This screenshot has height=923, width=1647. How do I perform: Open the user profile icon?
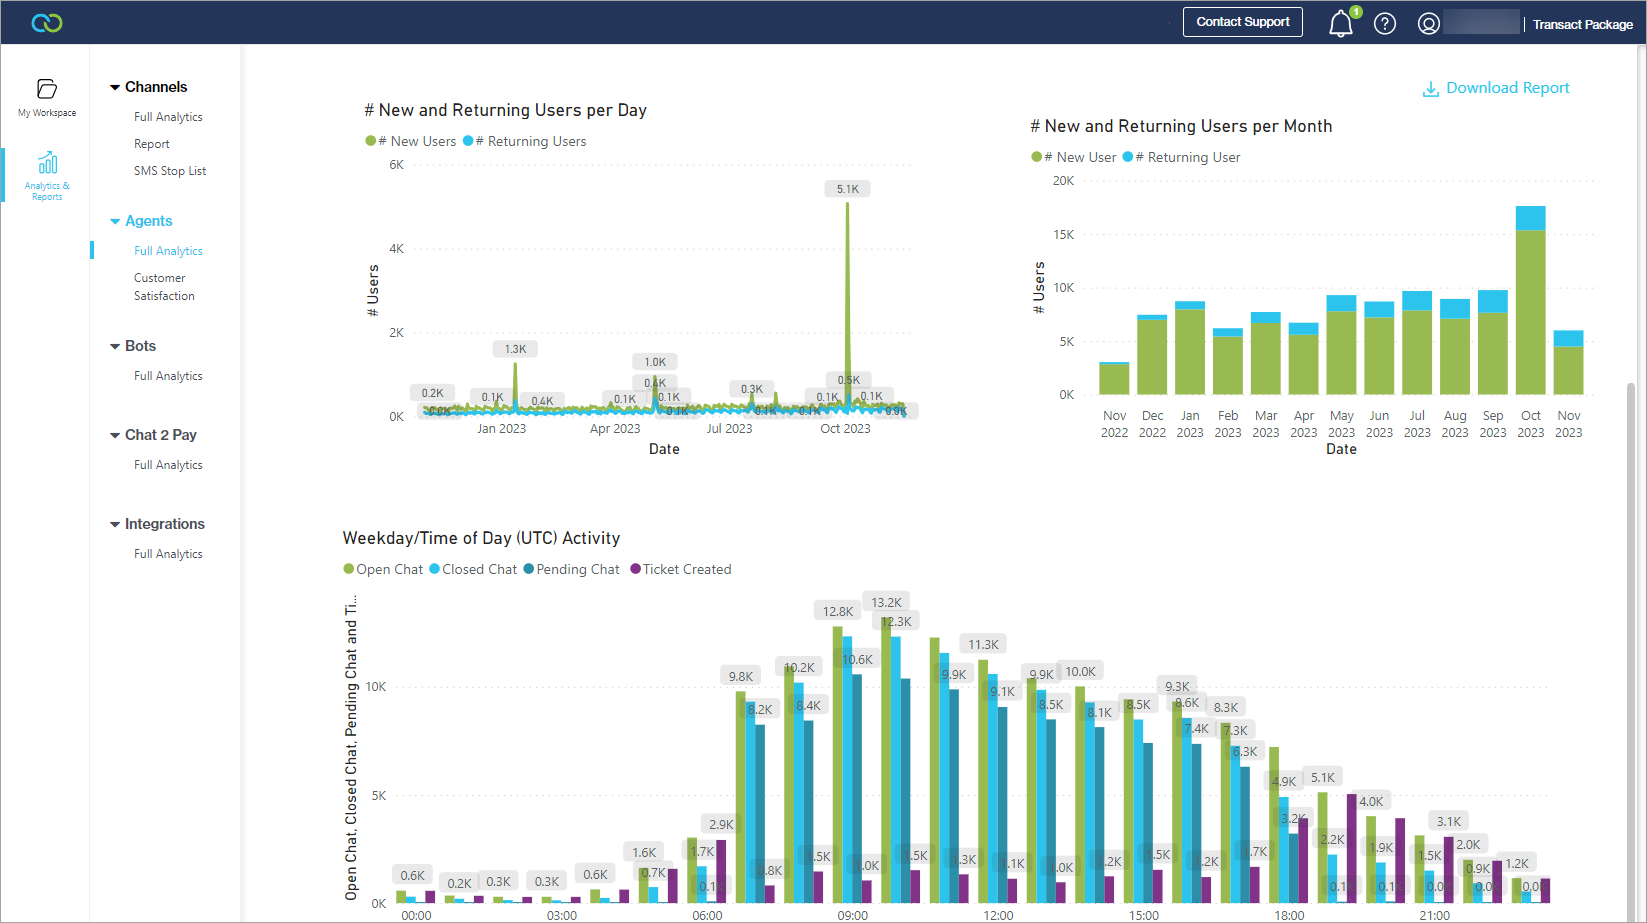tap(1428, 23)
